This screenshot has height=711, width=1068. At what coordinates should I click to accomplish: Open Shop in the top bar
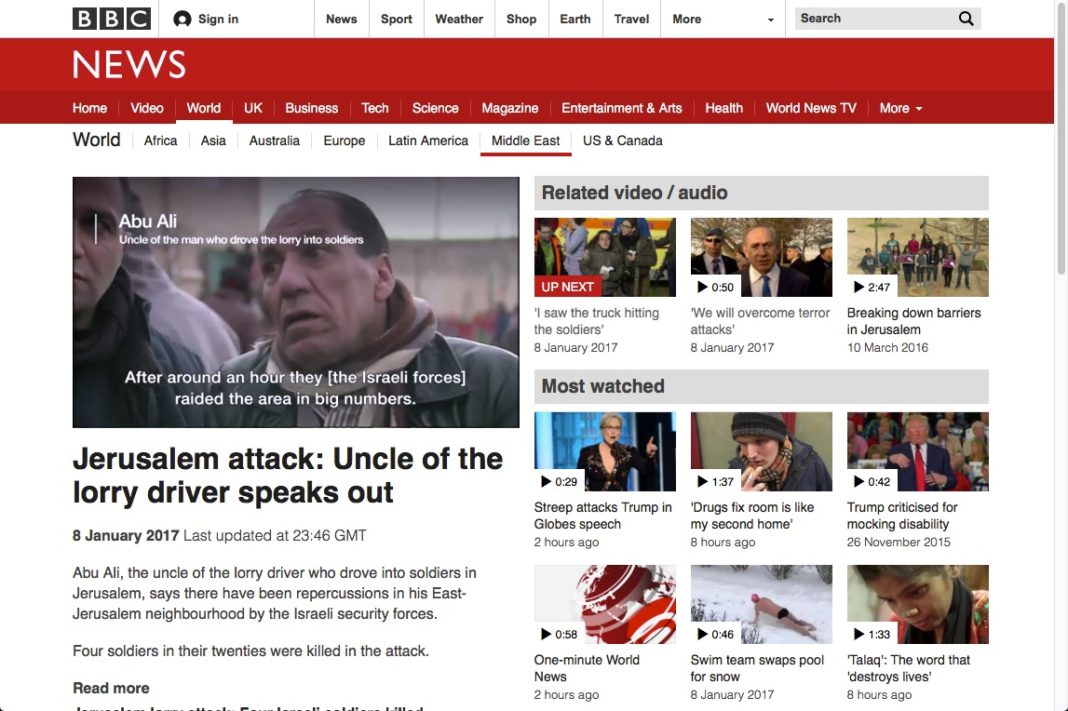[521, 19]
